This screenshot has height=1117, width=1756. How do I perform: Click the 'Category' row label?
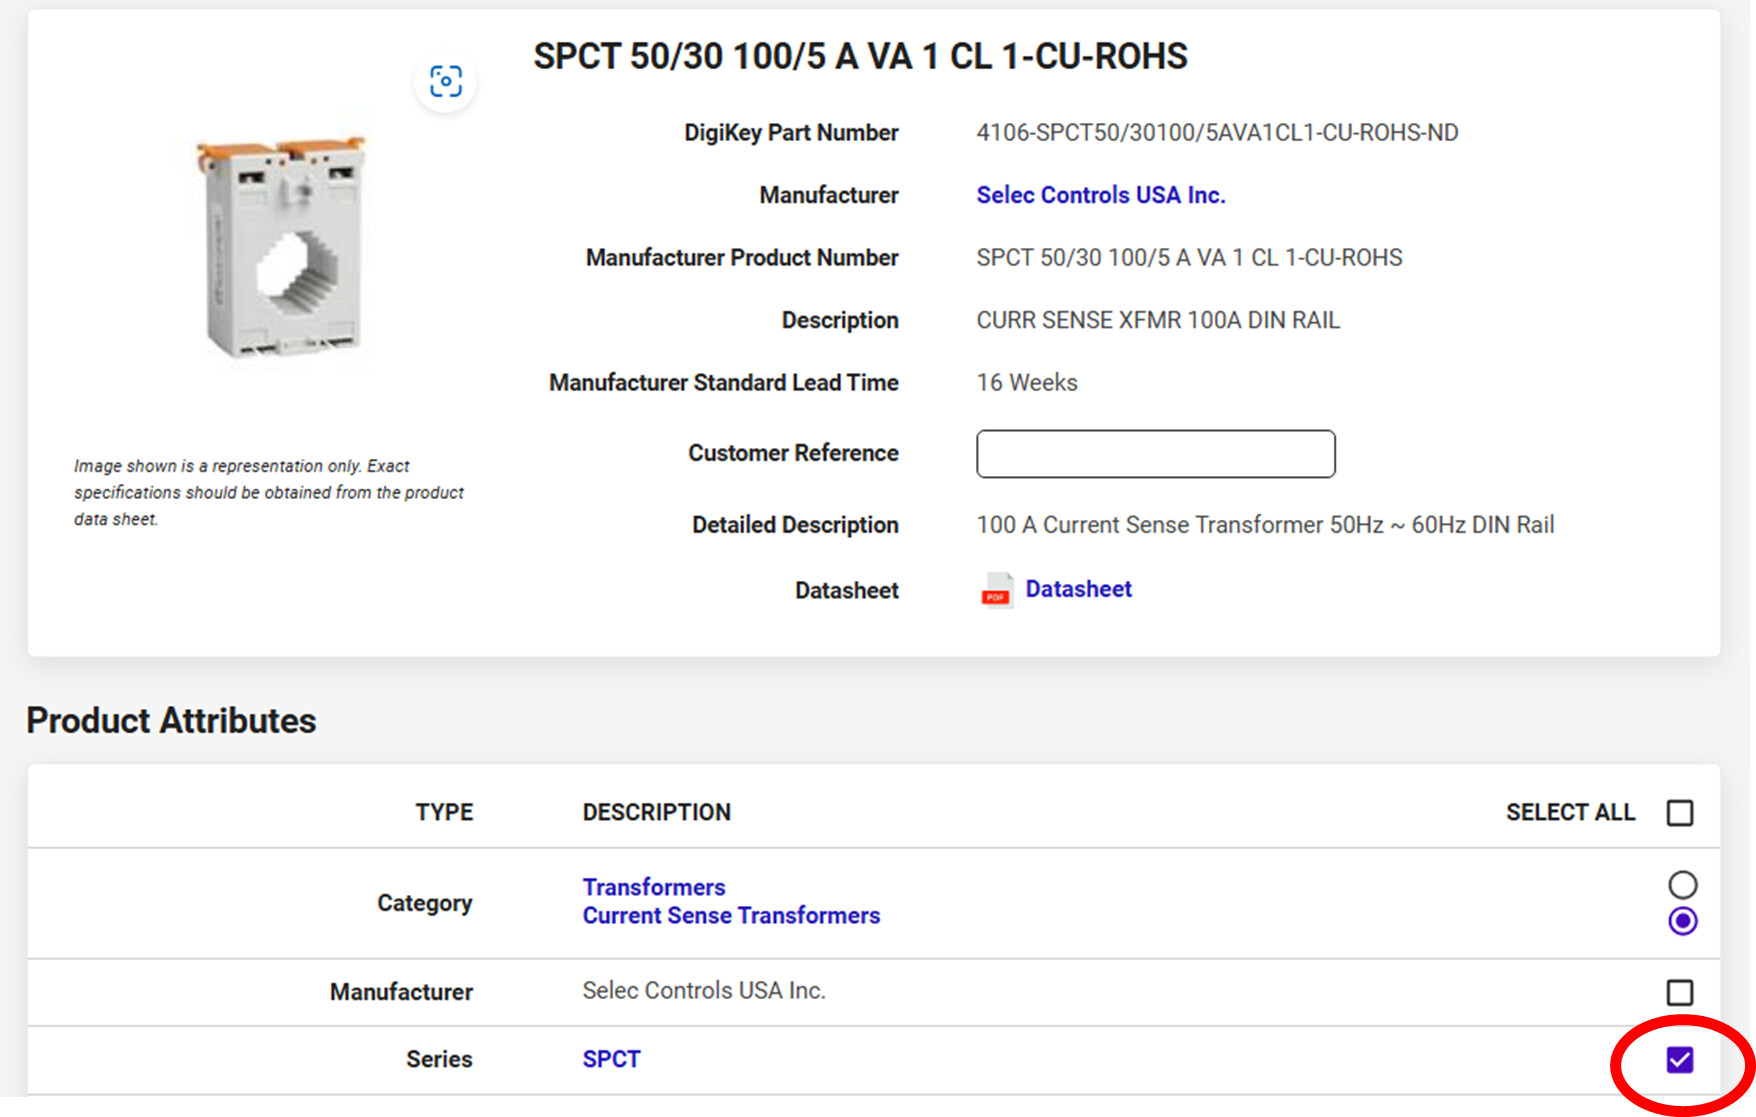click(424, 903)
